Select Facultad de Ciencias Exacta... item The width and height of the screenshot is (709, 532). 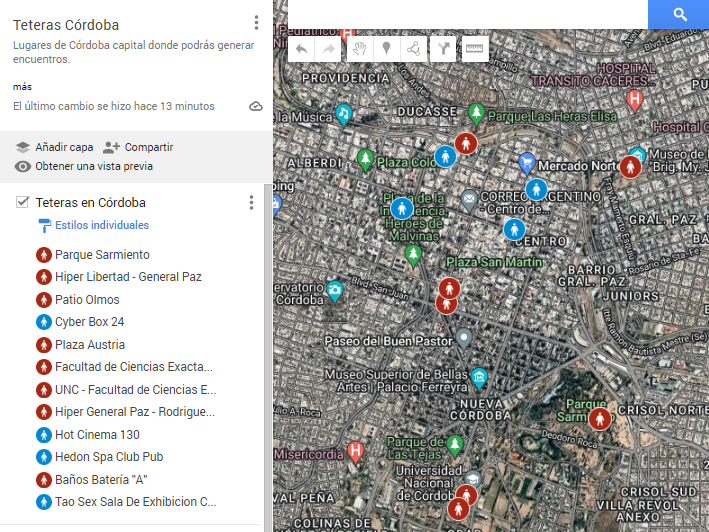[136, 367]
